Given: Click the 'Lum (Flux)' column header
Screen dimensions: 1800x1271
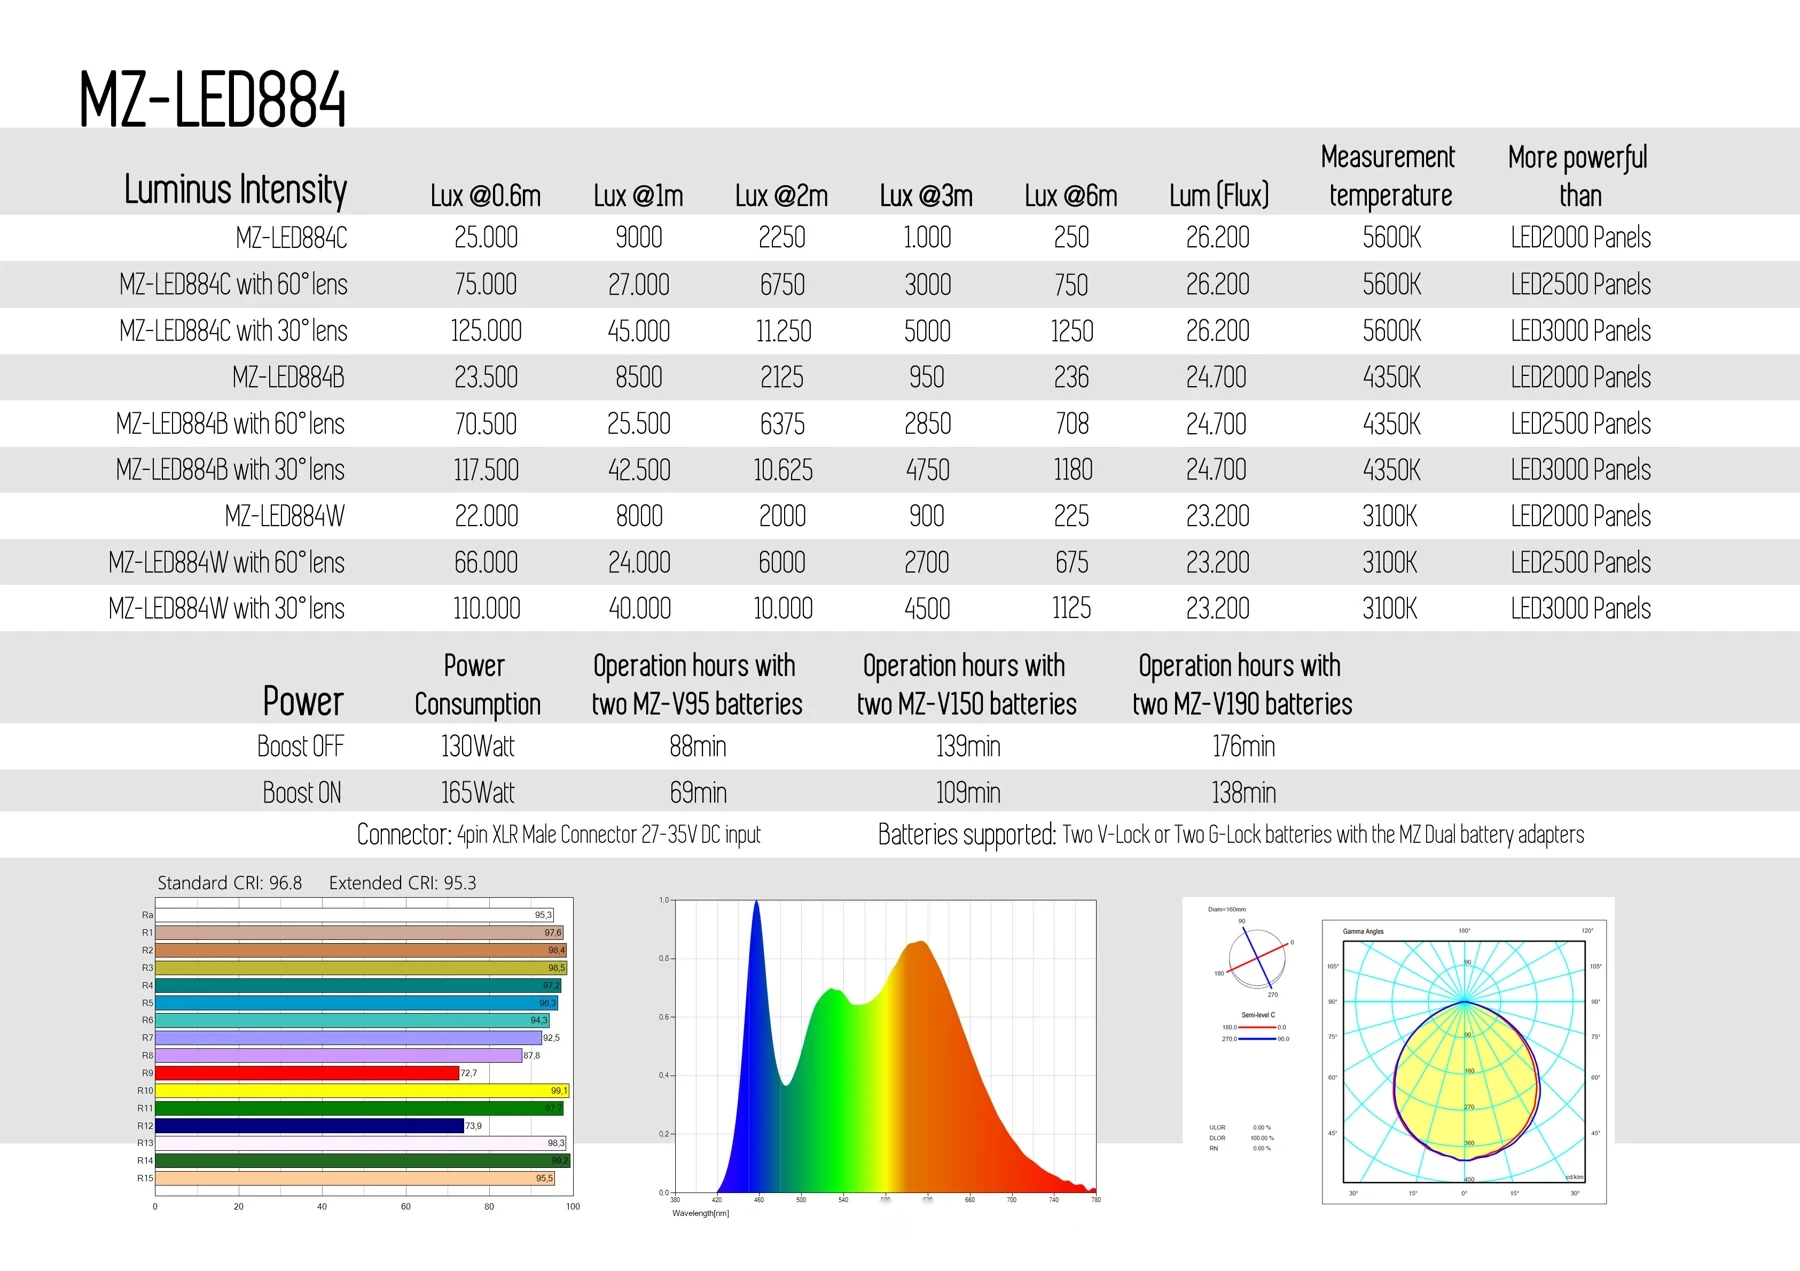Looking at the screenshot, I should (x=1219, y=195).
